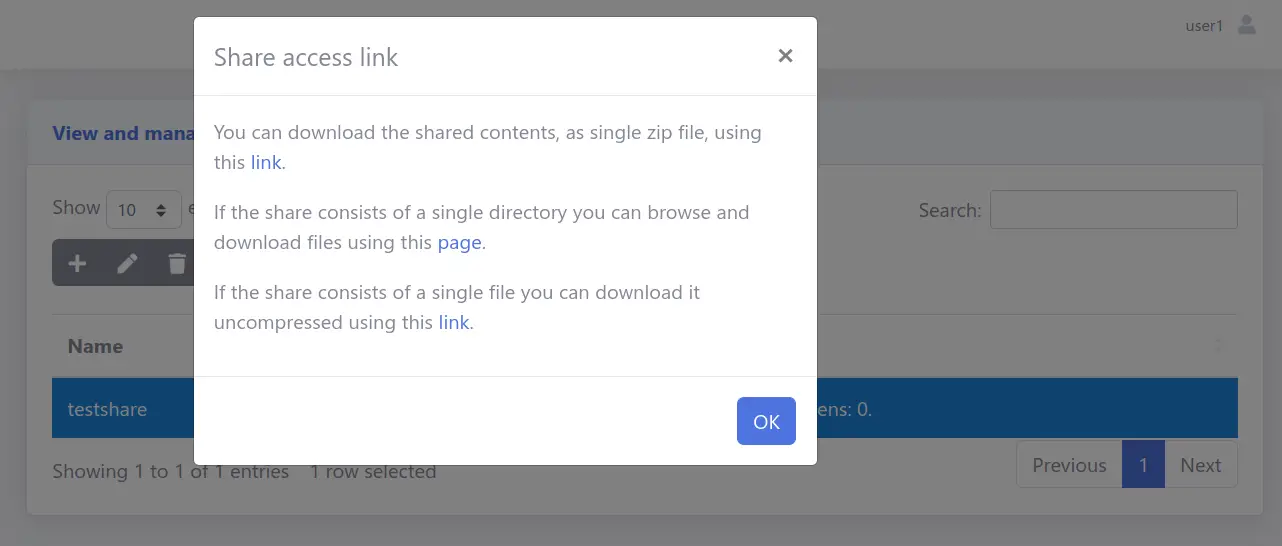
Task: Click the plus icon to add share
Action: [77, 264]
